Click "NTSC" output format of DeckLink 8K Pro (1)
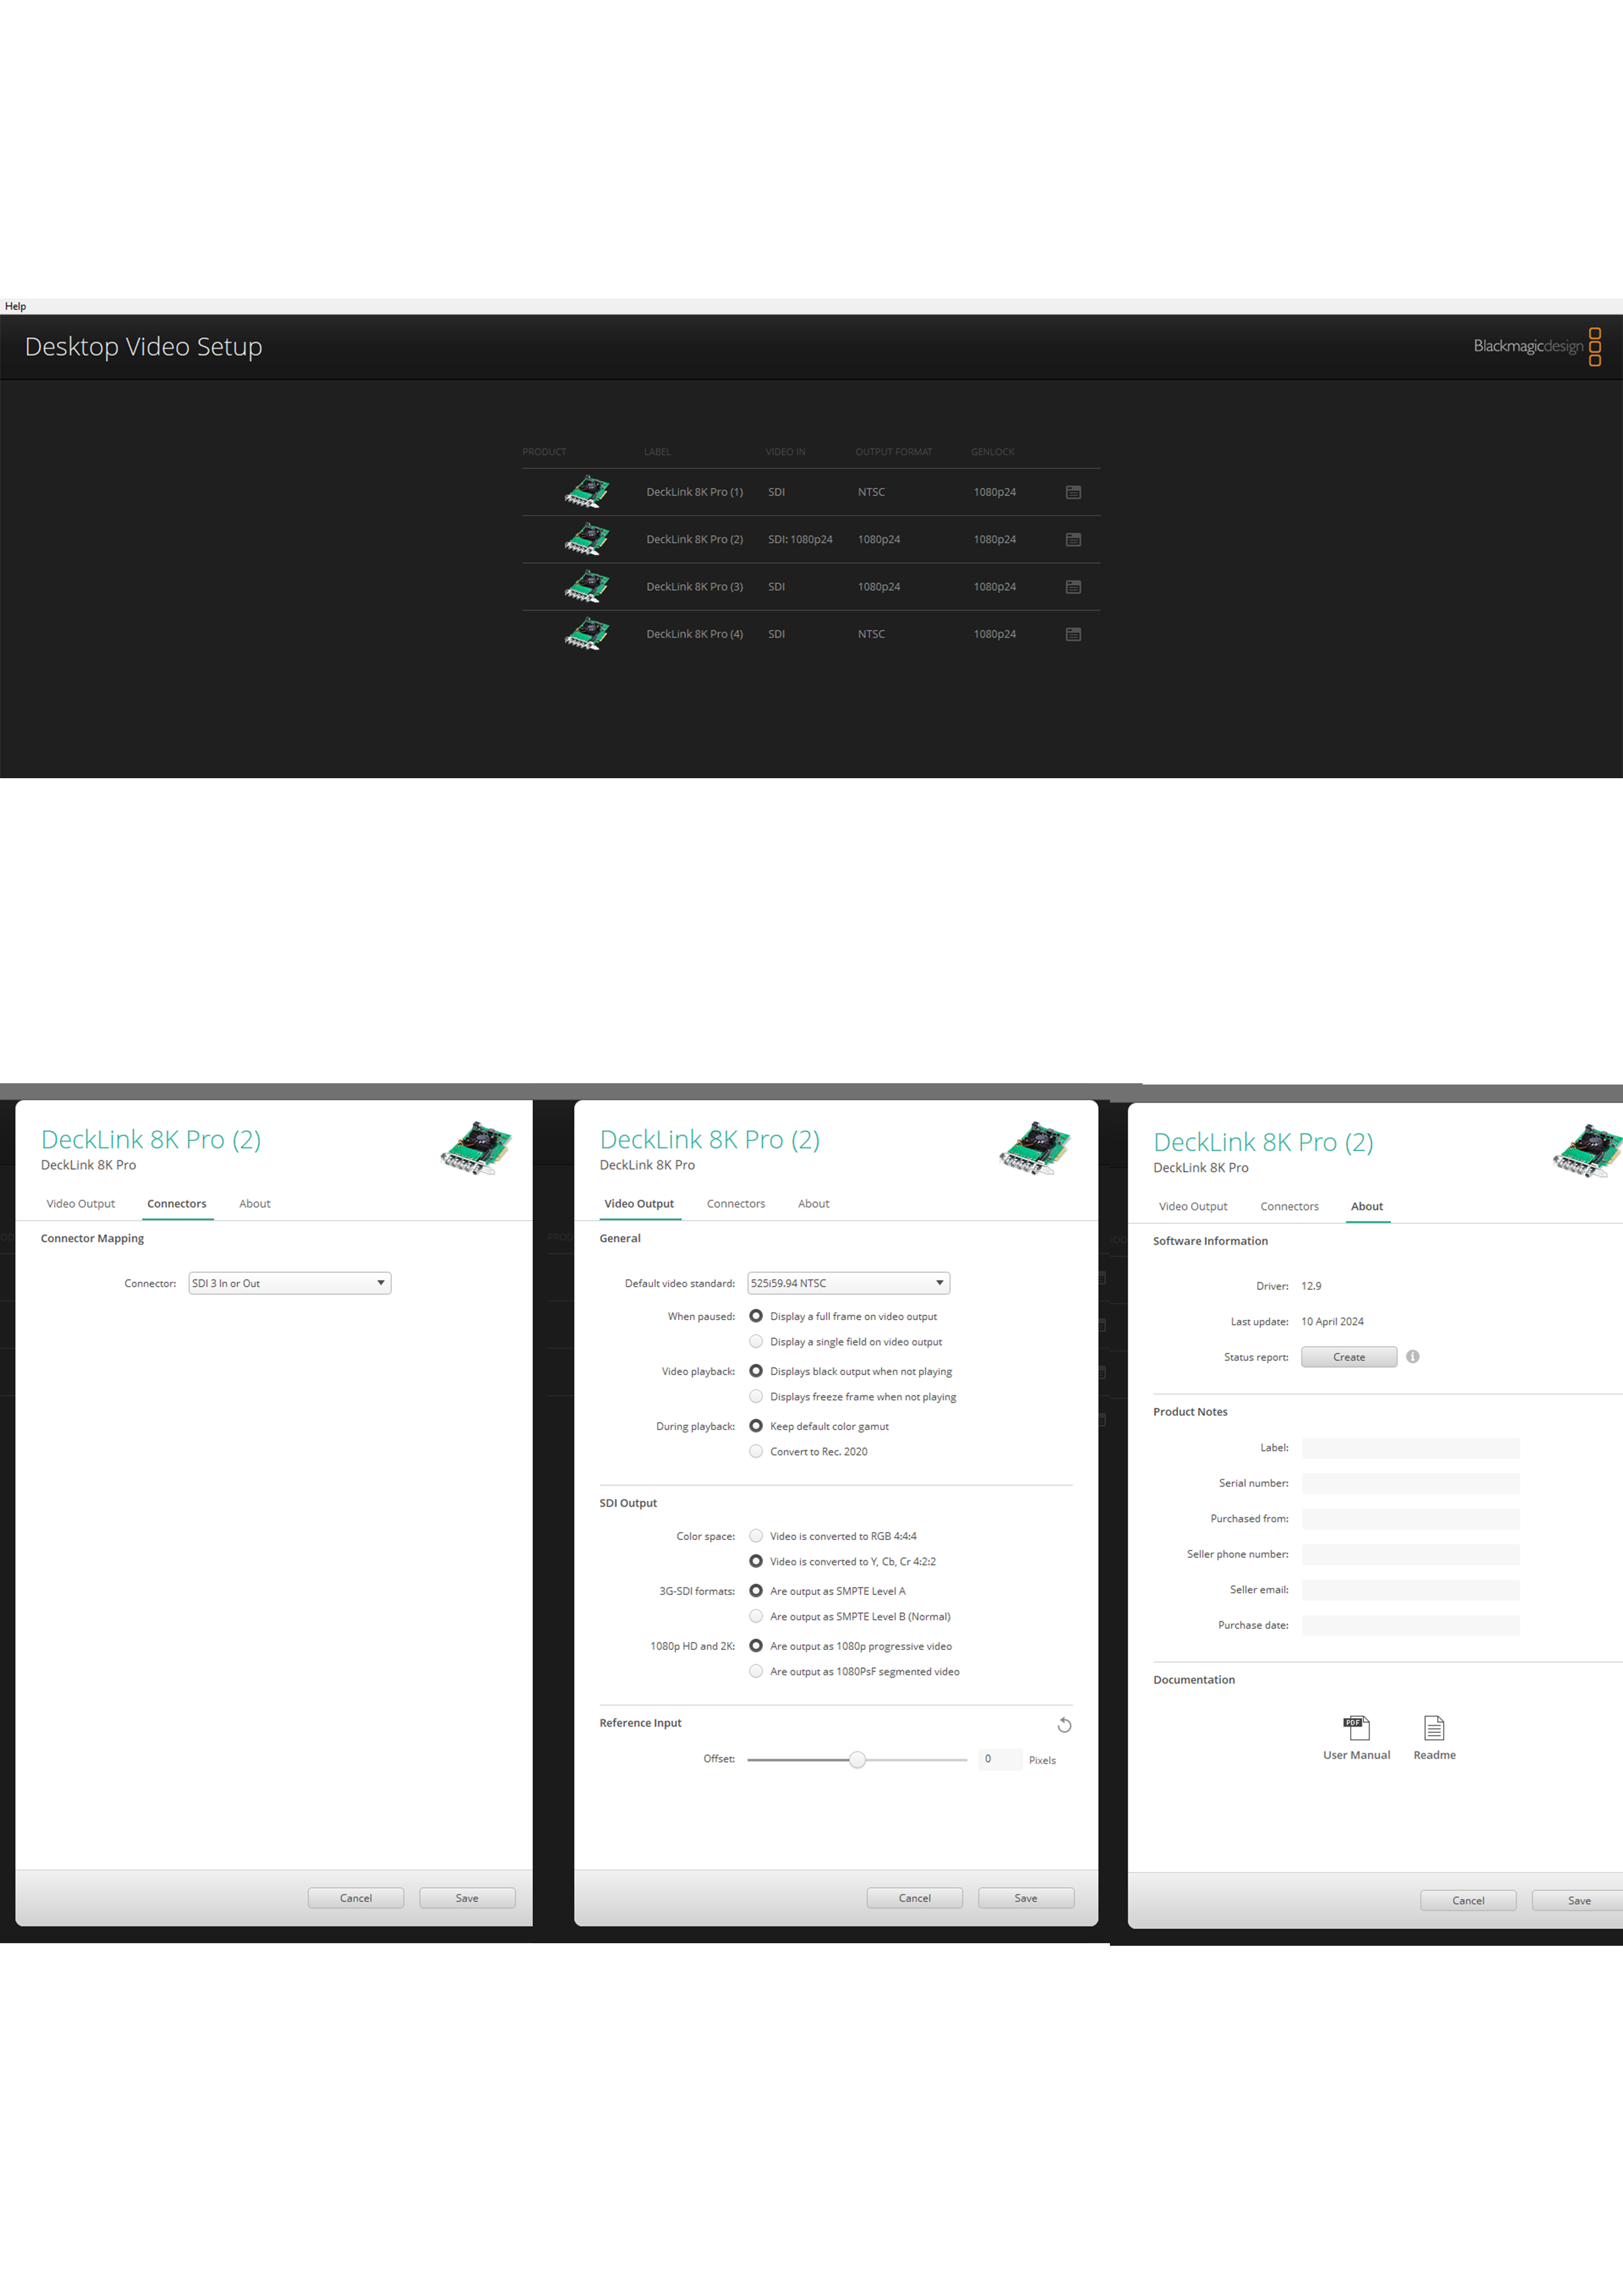The width and height of the screenshot is (1623, 2296). click(x=871, y=492)
